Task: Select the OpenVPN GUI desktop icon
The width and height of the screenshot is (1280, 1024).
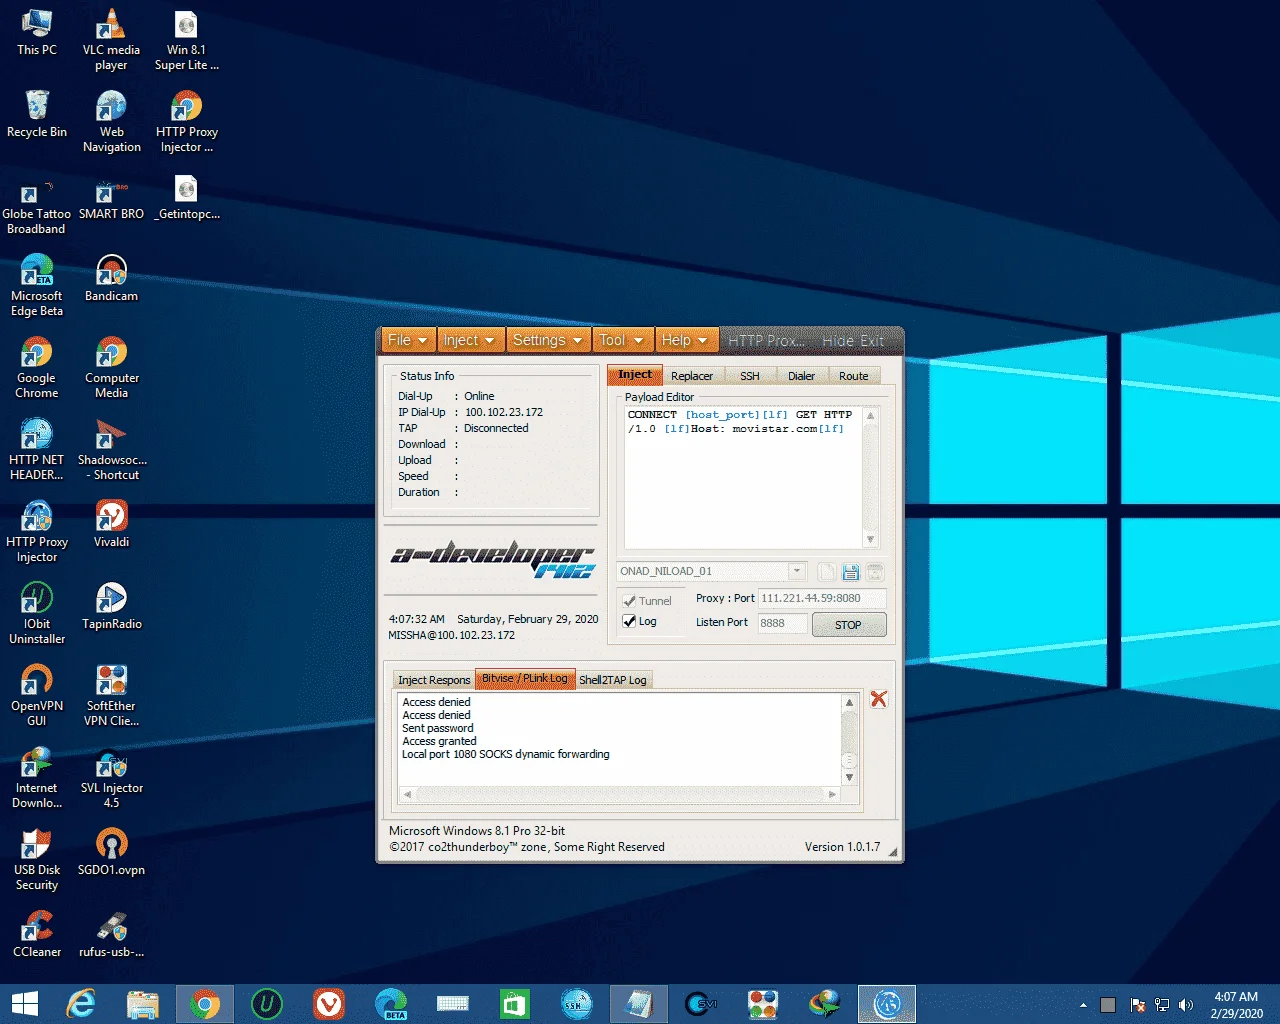Action: 37,695
